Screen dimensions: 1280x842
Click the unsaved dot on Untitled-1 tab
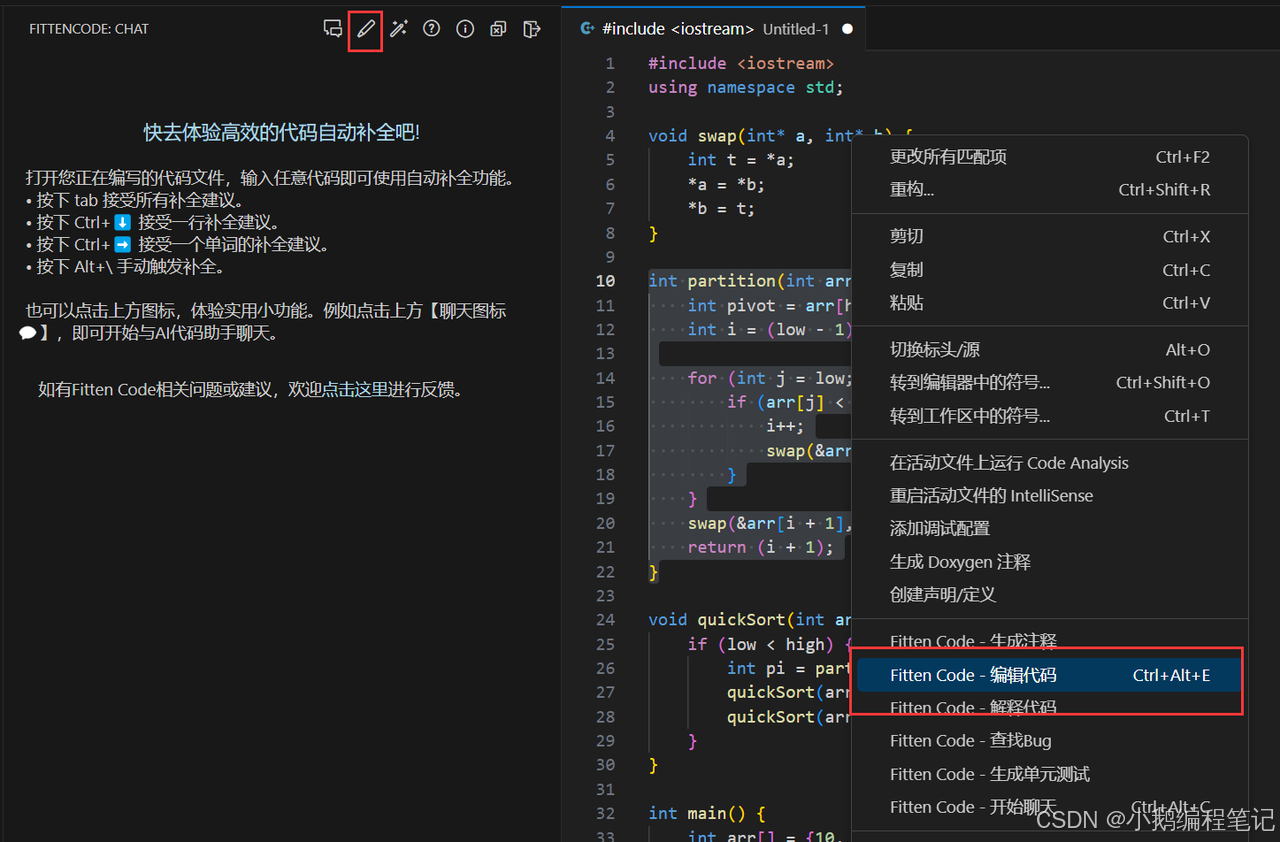(x=848, y=29)
